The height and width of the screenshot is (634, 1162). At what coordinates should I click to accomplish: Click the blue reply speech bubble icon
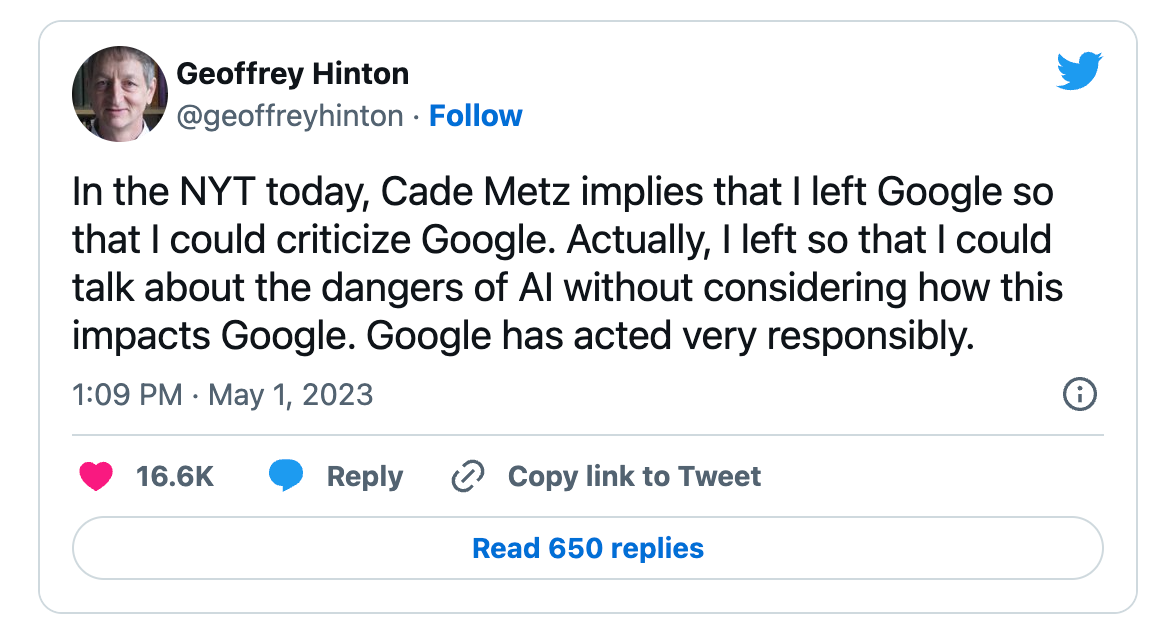click(x=286, y=476)
